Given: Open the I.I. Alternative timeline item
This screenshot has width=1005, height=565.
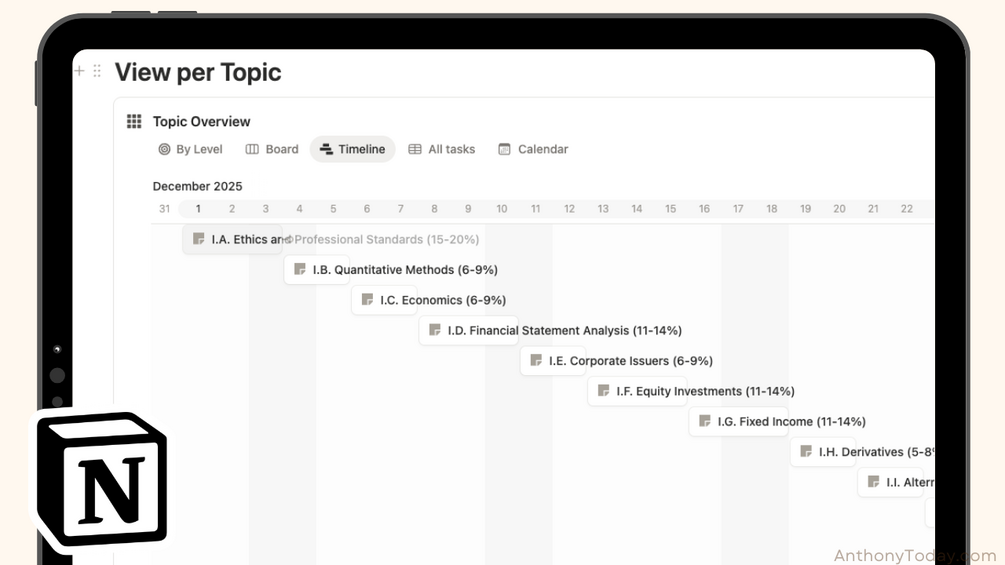Looking at the screenshot, I should [x=896, y=482].
